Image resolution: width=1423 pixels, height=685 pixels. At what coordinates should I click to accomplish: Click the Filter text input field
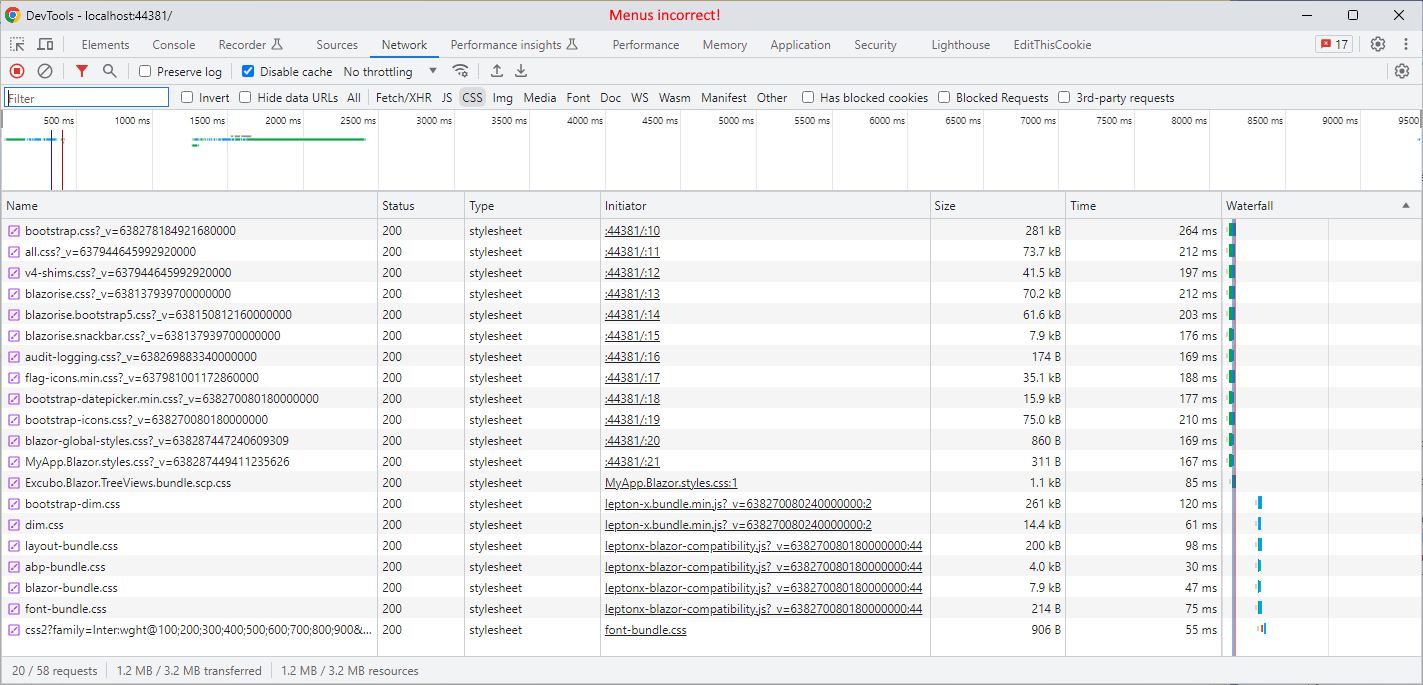click(87, 98)
